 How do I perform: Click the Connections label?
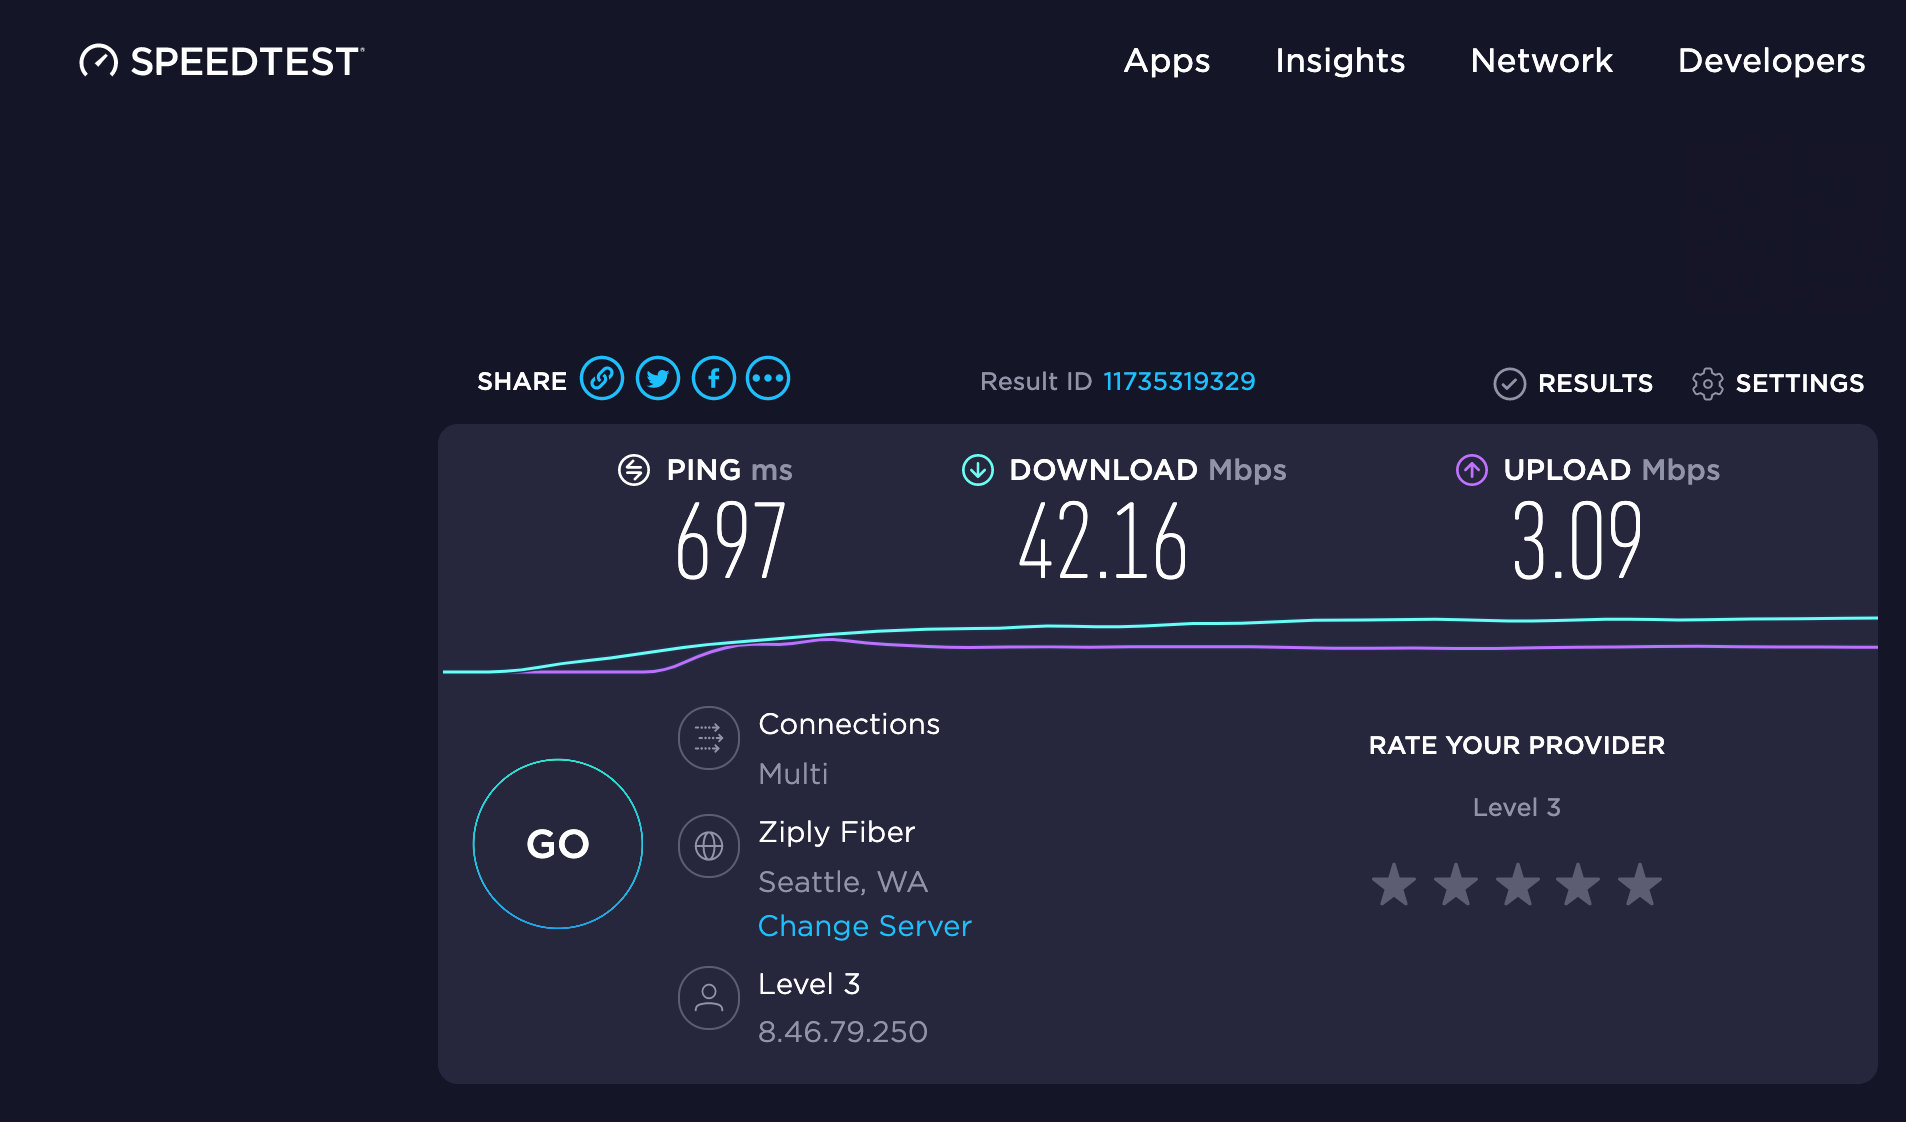tap(849, 724)
